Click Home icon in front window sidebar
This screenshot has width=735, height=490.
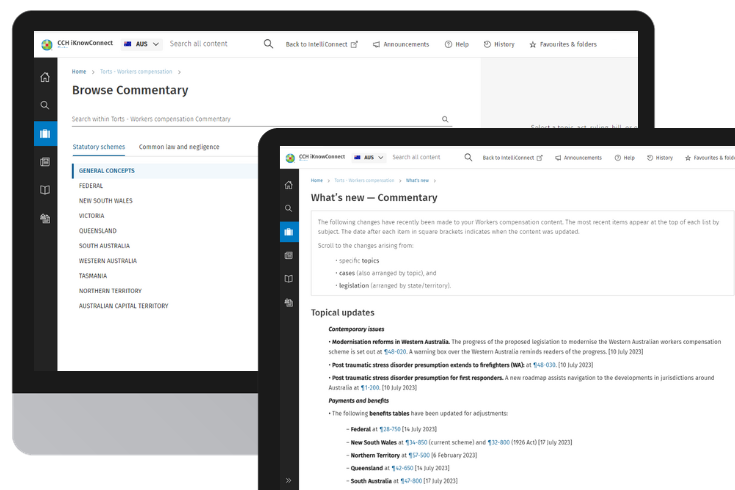[289, 185]
